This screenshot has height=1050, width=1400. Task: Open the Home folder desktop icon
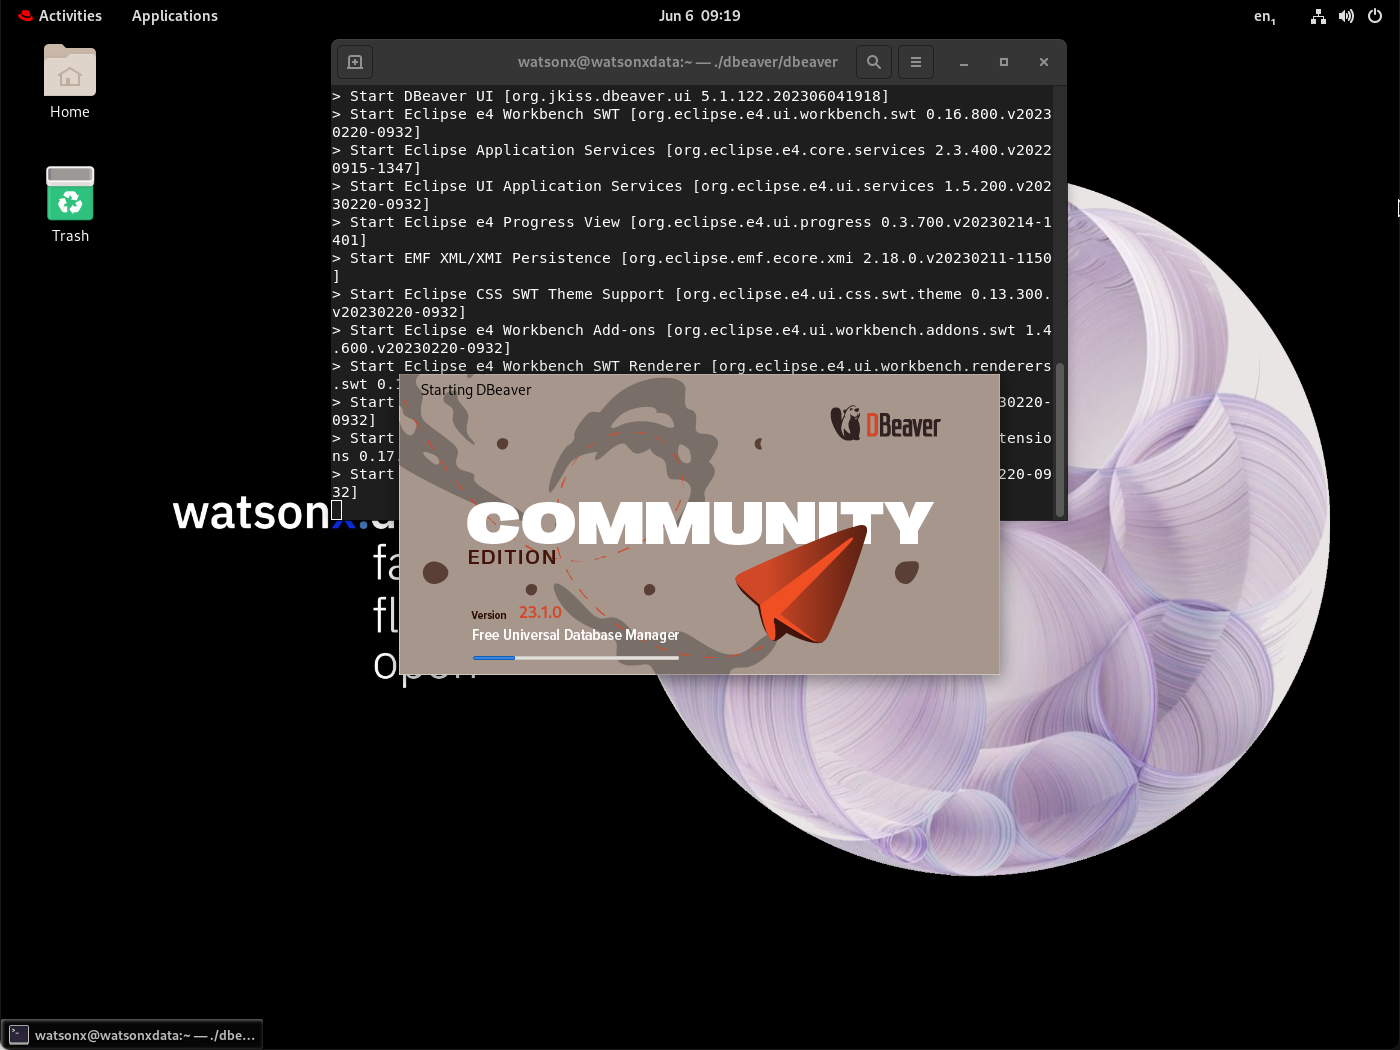point(70,82)
